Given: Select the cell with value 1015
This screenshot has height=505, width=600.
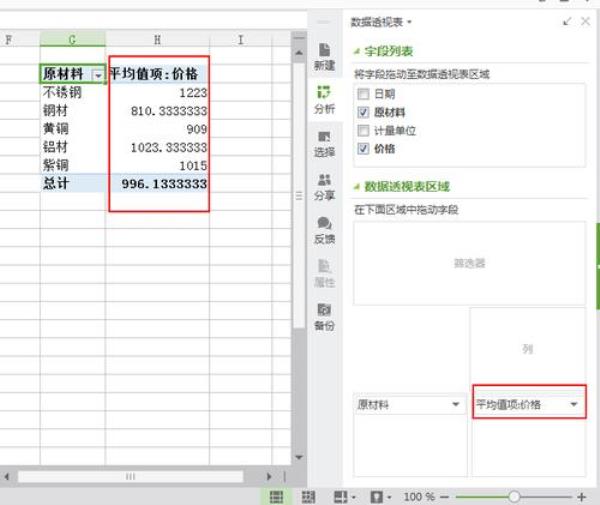Looking at the screenshot, I should 157,165.
